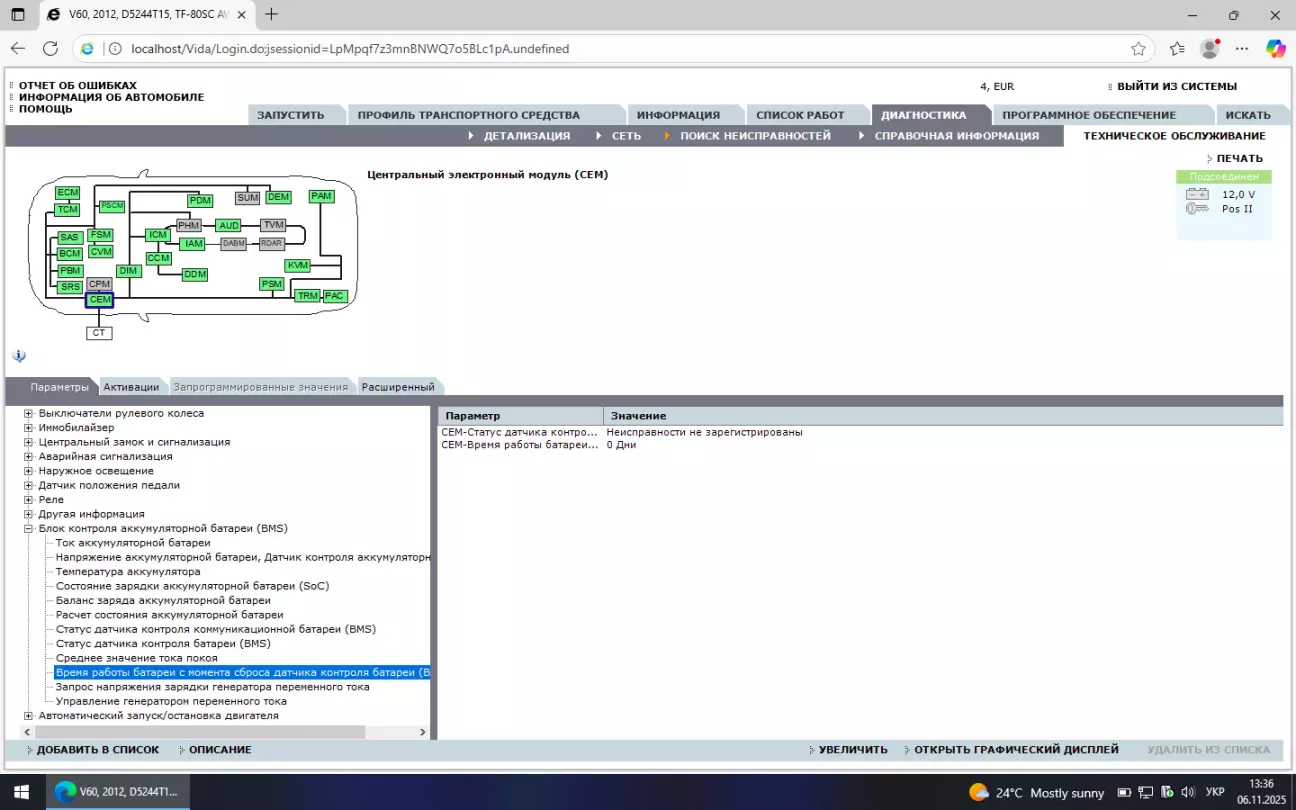The height and width of the screenshot is (810, 1296).
Task: Click the PAM module node
Action: tap(321, 196)
